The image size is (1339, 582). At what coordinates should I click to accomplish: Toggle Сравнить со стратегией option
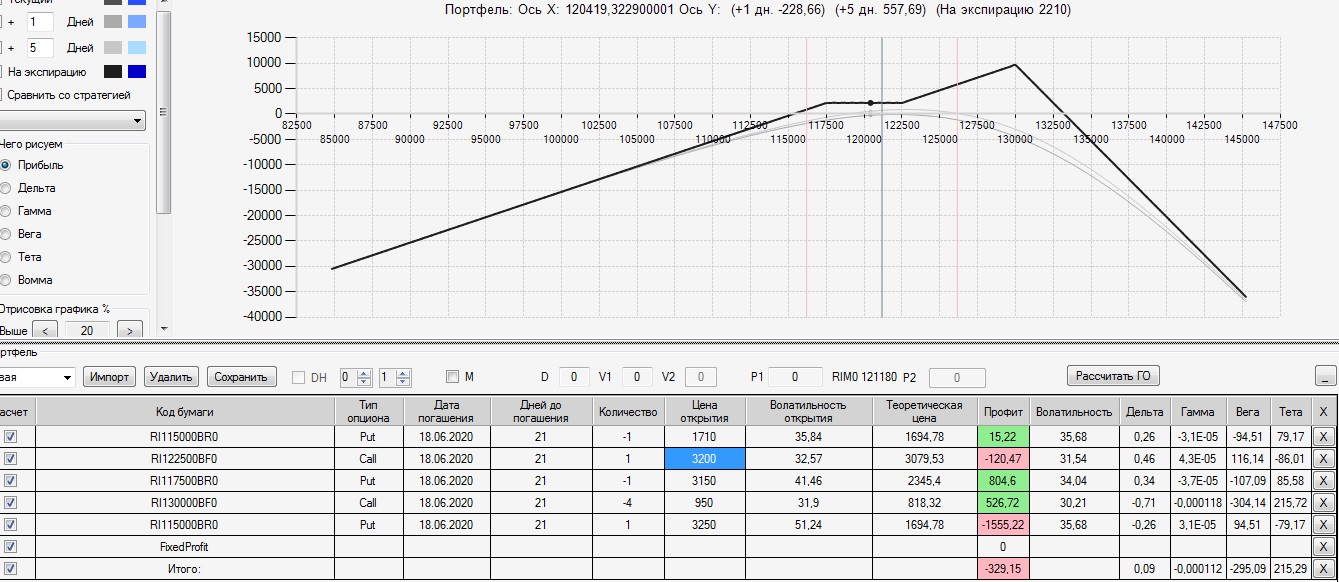click(65, 95)
